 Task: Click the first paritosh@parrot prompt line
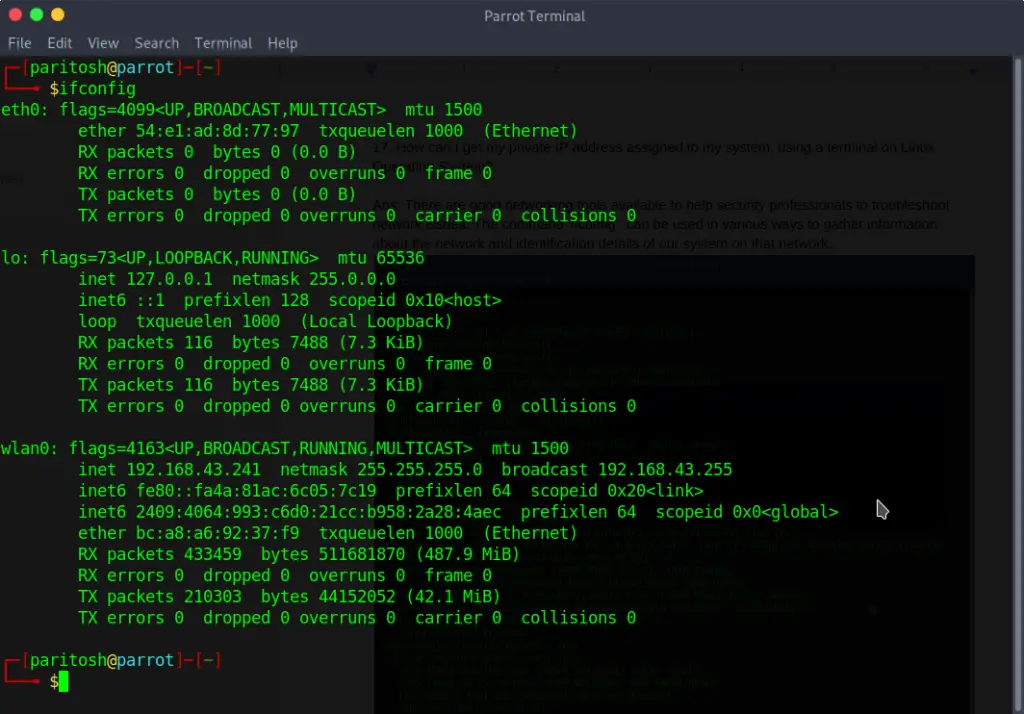tap(112, 67)
